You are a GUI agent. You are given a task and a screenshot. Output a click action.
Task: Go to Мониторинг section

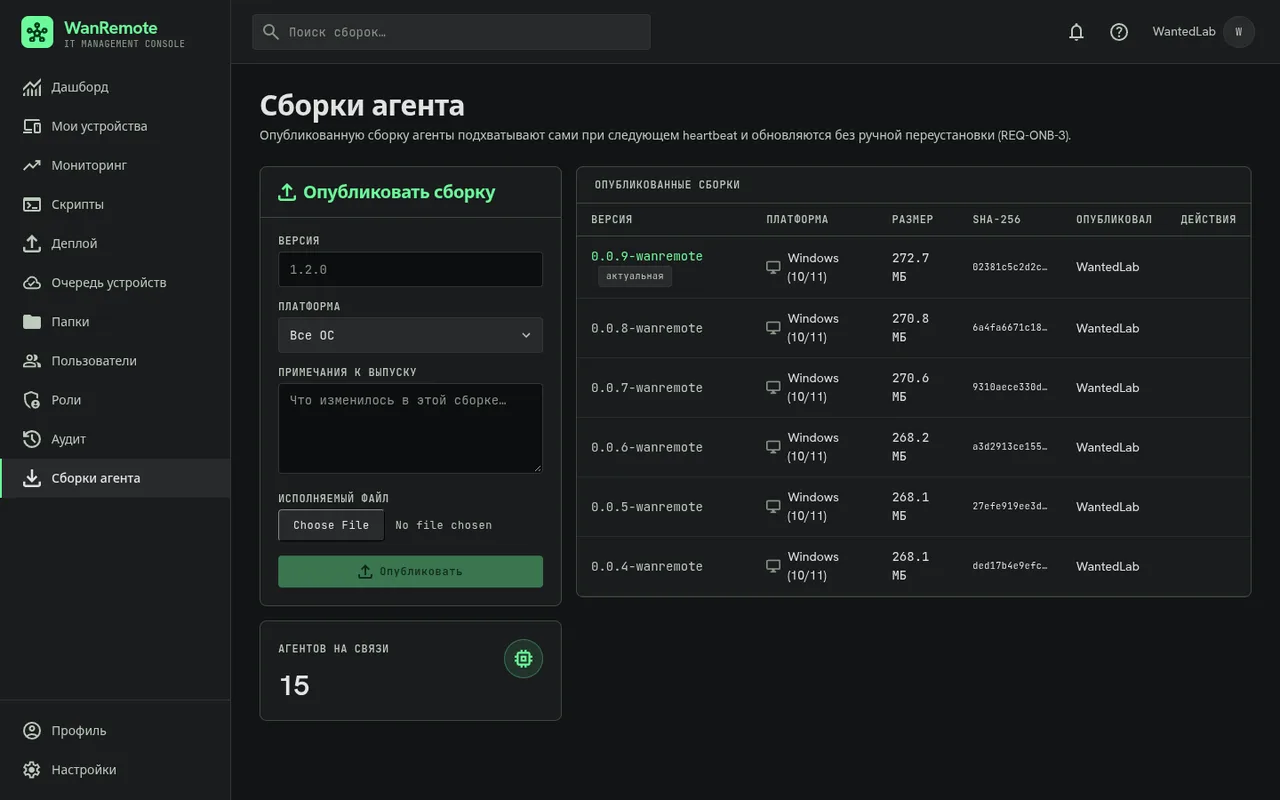115,165
